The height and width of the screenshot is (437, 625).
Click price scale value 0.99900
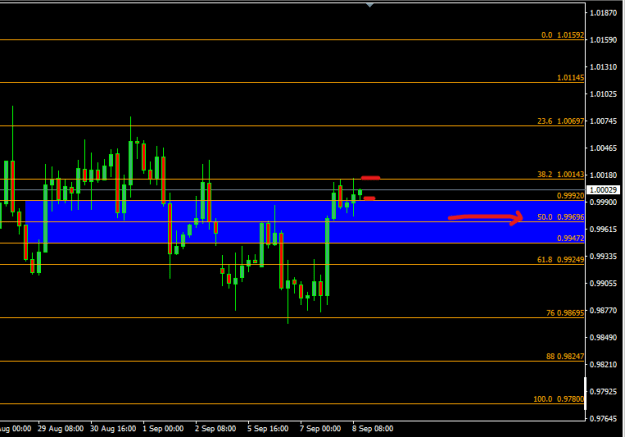click(603, 202)
